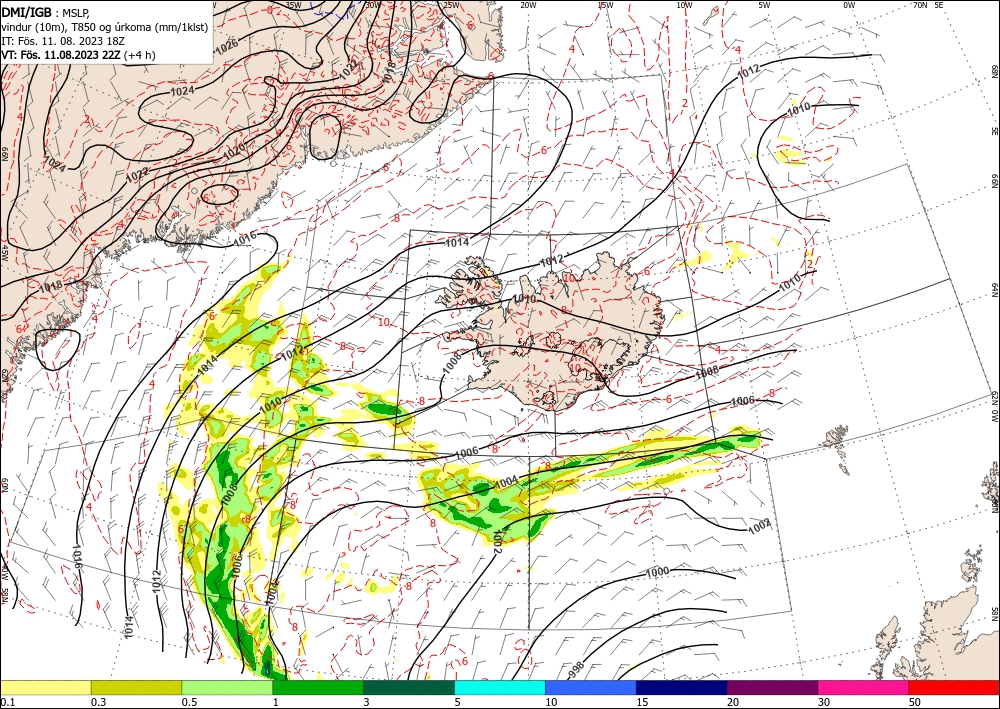Click the pale yellow 0.1 mm legend swatch

(x=45, y=687)
